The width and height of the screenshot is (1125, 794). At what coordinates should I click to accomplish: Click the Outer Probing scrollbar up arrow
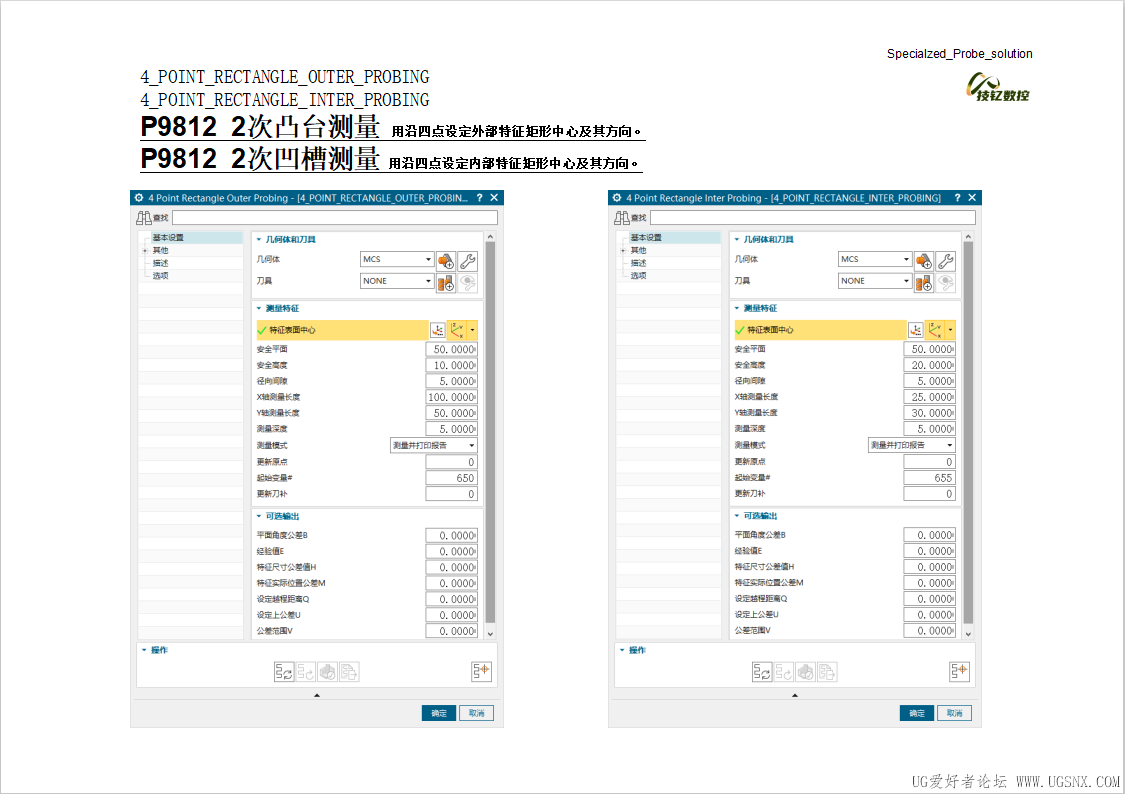(491, 237)
